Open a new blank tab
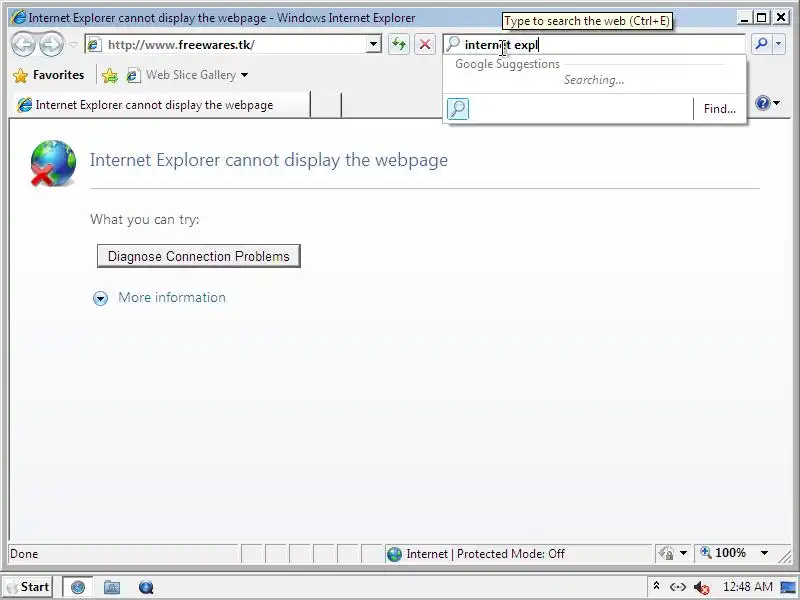800x600 pixels. pyautogui.click(x=326, y=105)
